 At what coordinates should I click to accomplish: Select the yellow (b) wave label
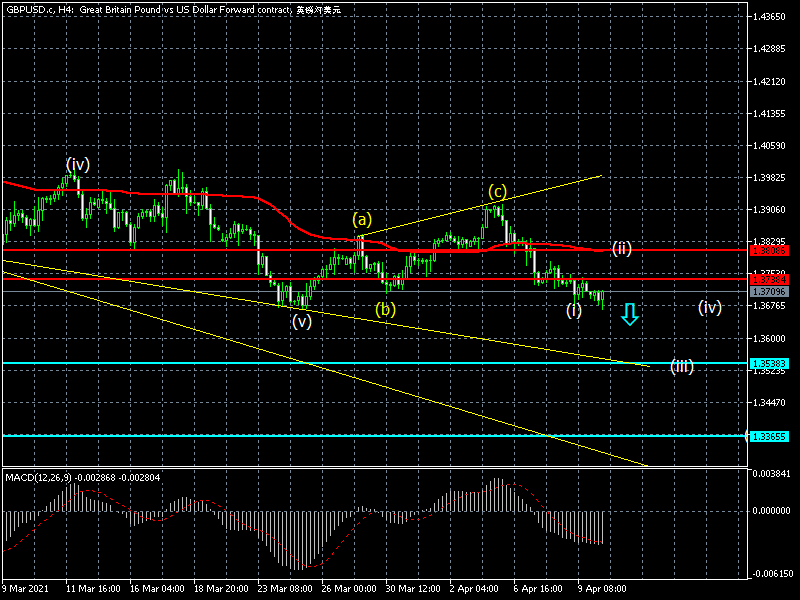(x=385, y=309)
